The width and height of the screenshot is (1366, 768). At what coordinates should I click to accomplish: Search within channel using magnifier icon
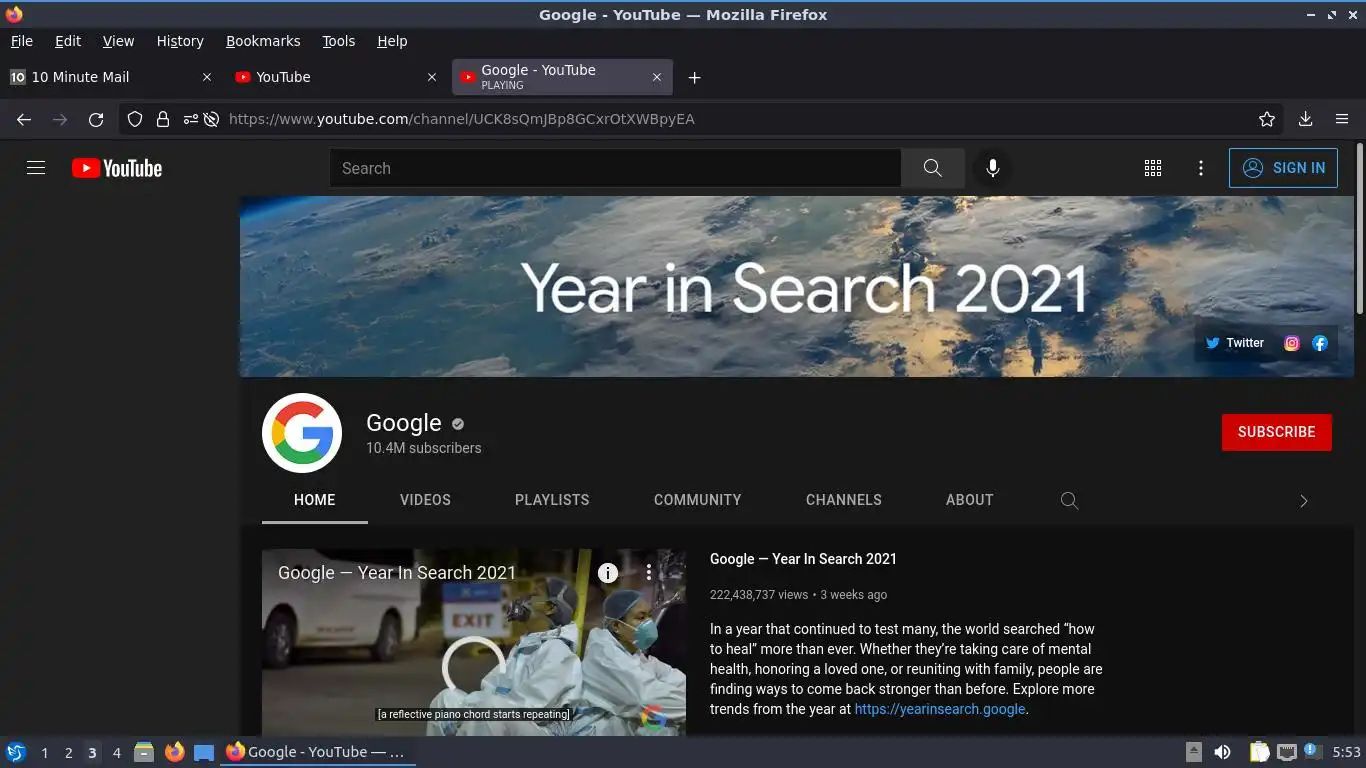[1069, 500]
